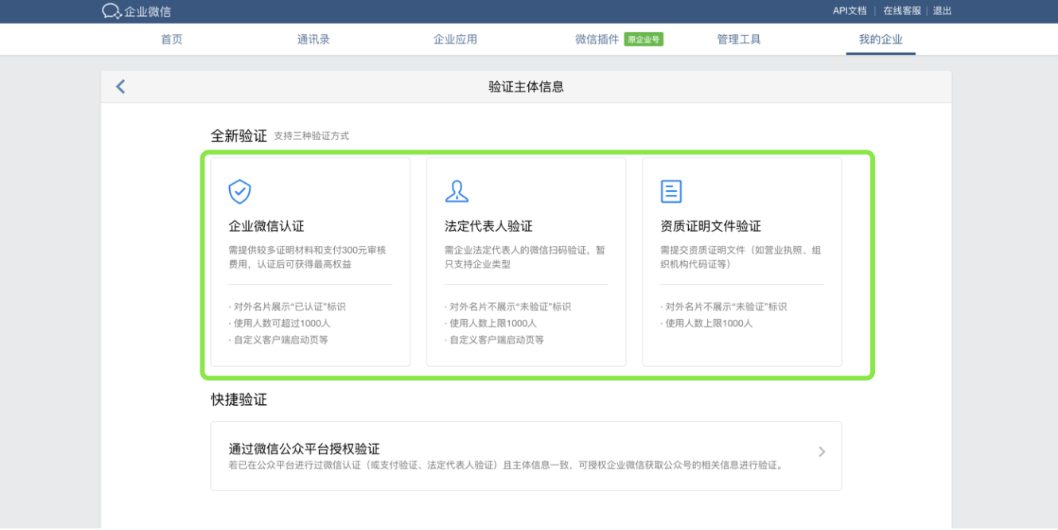Select the 微信插件 tab
This screenshot has height=530, width=1058.
coord(596,39)
